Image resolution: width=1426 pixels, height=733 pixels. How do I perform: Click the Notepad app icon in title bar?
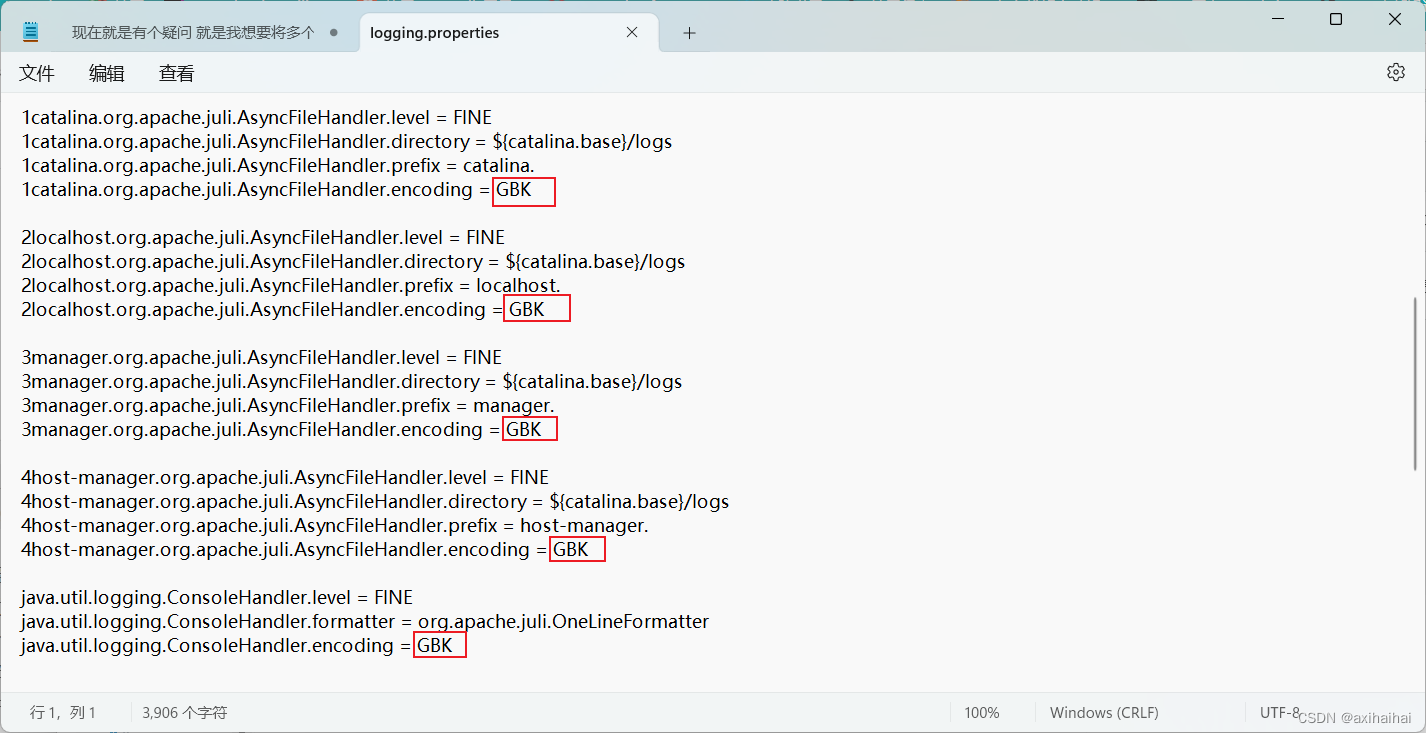click(x=31, y=33)
